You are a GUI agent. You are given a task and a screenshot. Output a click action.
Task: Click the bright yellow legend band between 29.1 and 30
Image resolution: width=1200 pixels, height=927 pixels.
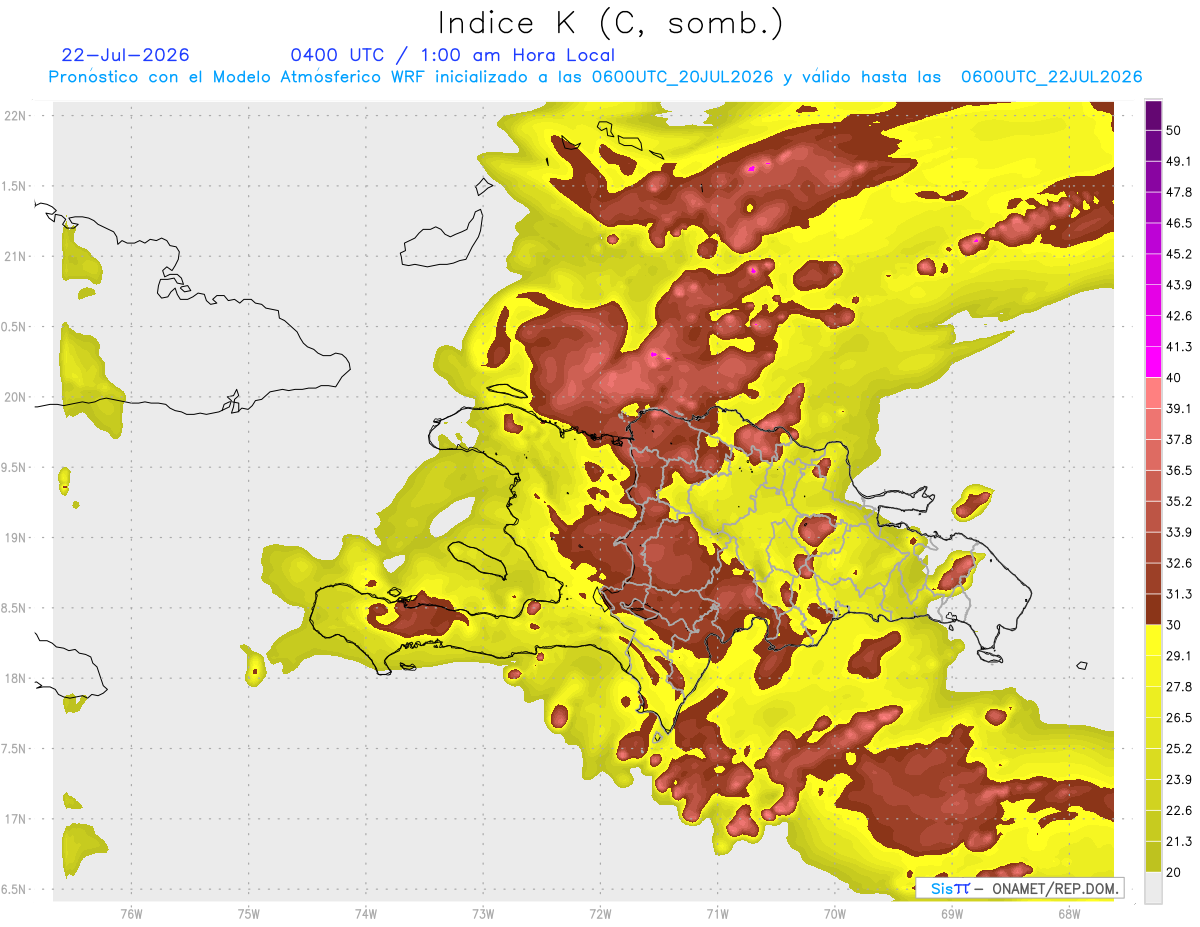[x=1153, y=640]
